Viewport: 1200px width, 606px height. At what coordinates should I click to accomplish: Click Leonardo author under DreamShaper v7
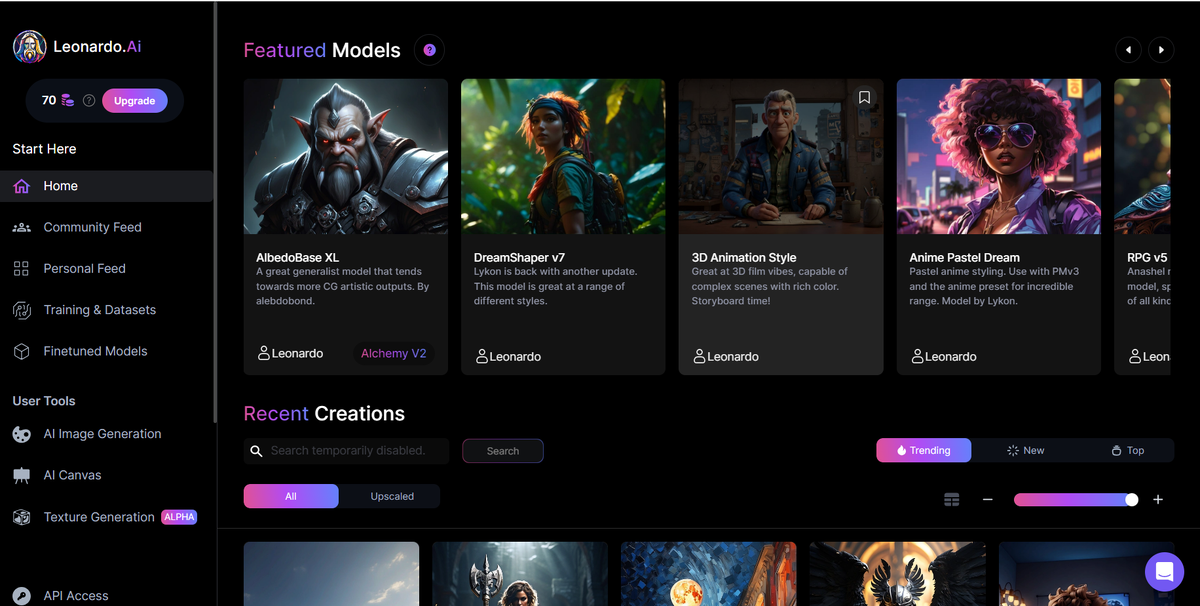508,356
